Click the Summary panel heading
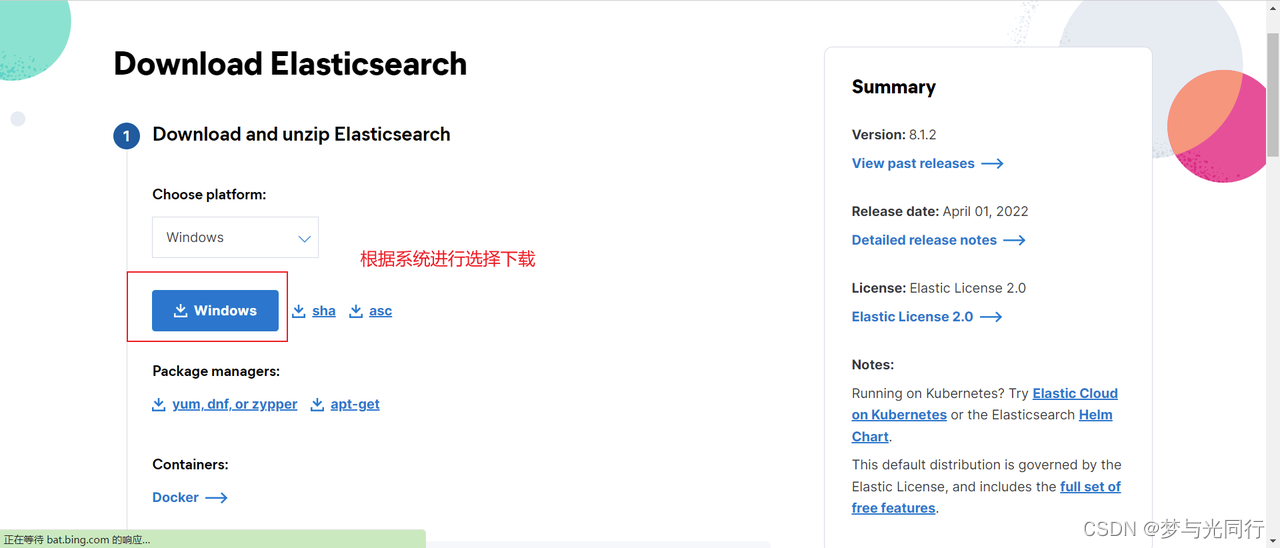This screenshot has height=548, width=1280. pyautogui.click(x=894, y=87)
